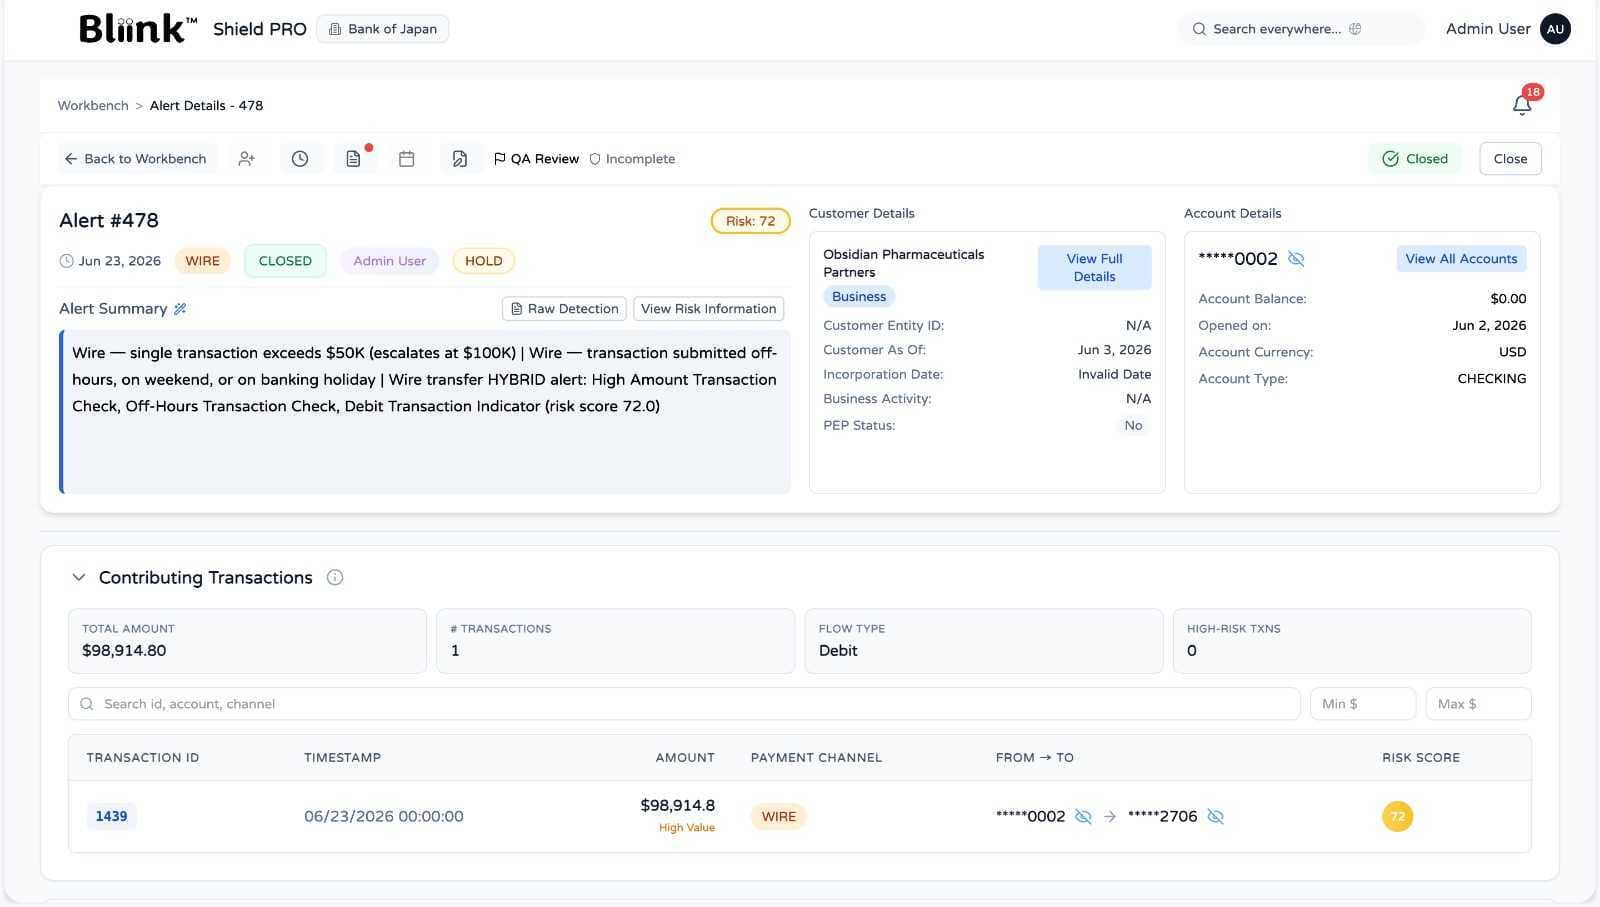Click the PEP Status No value
The height and width of the screenshot is (907, 1600).
pyautogui.click(x=1133, y=425)
